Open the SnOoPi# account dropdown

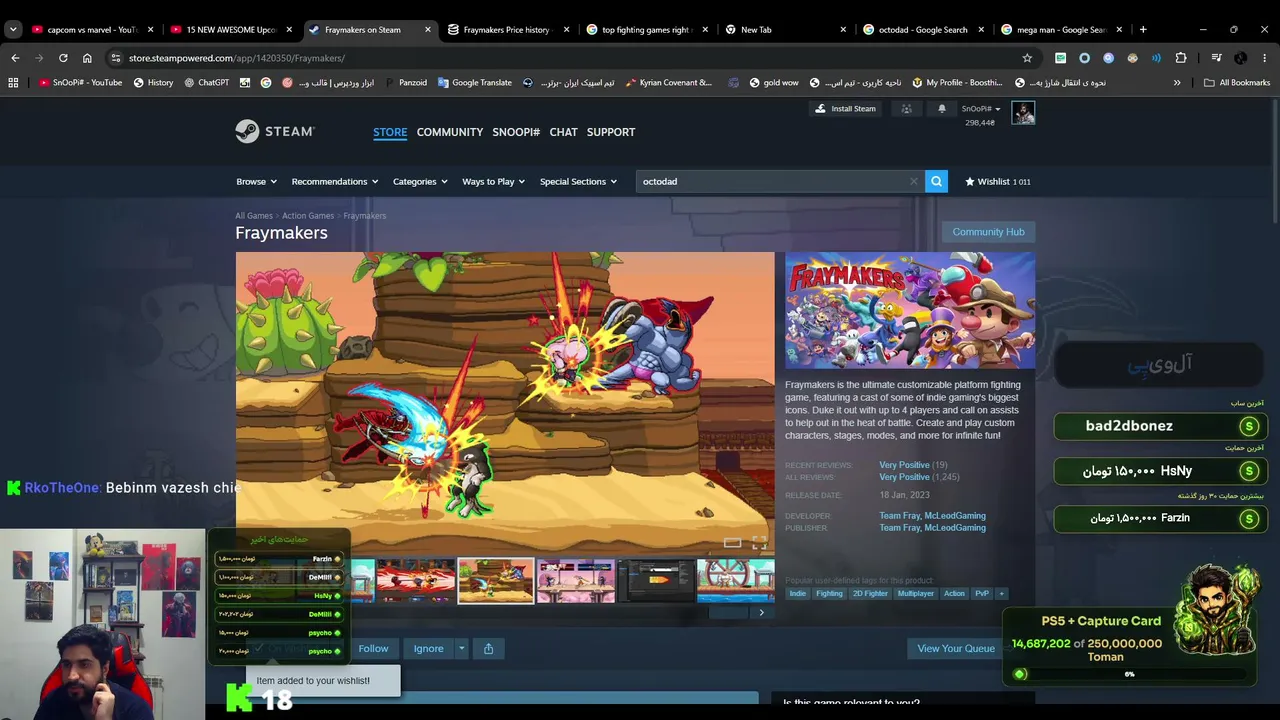pyautogui.click(x=981, y=109)
